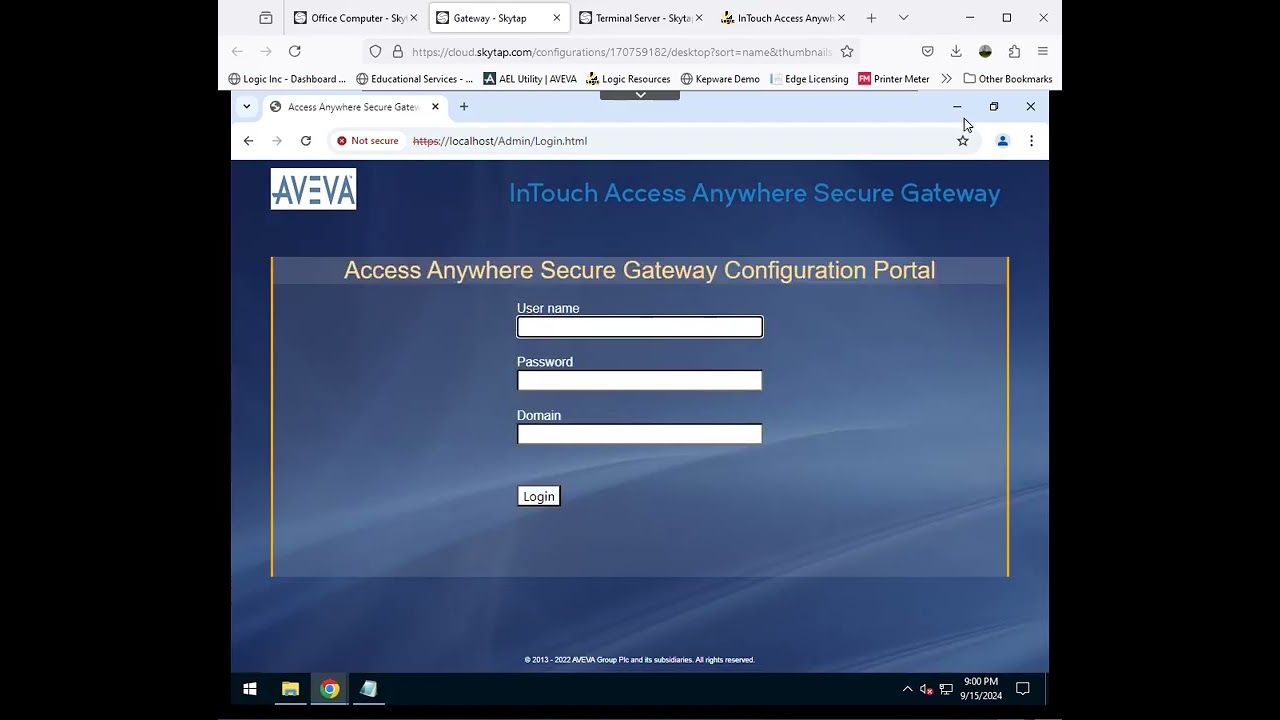
Task: Open the notepad-like app in taskbar
Action: coord(369,689)
